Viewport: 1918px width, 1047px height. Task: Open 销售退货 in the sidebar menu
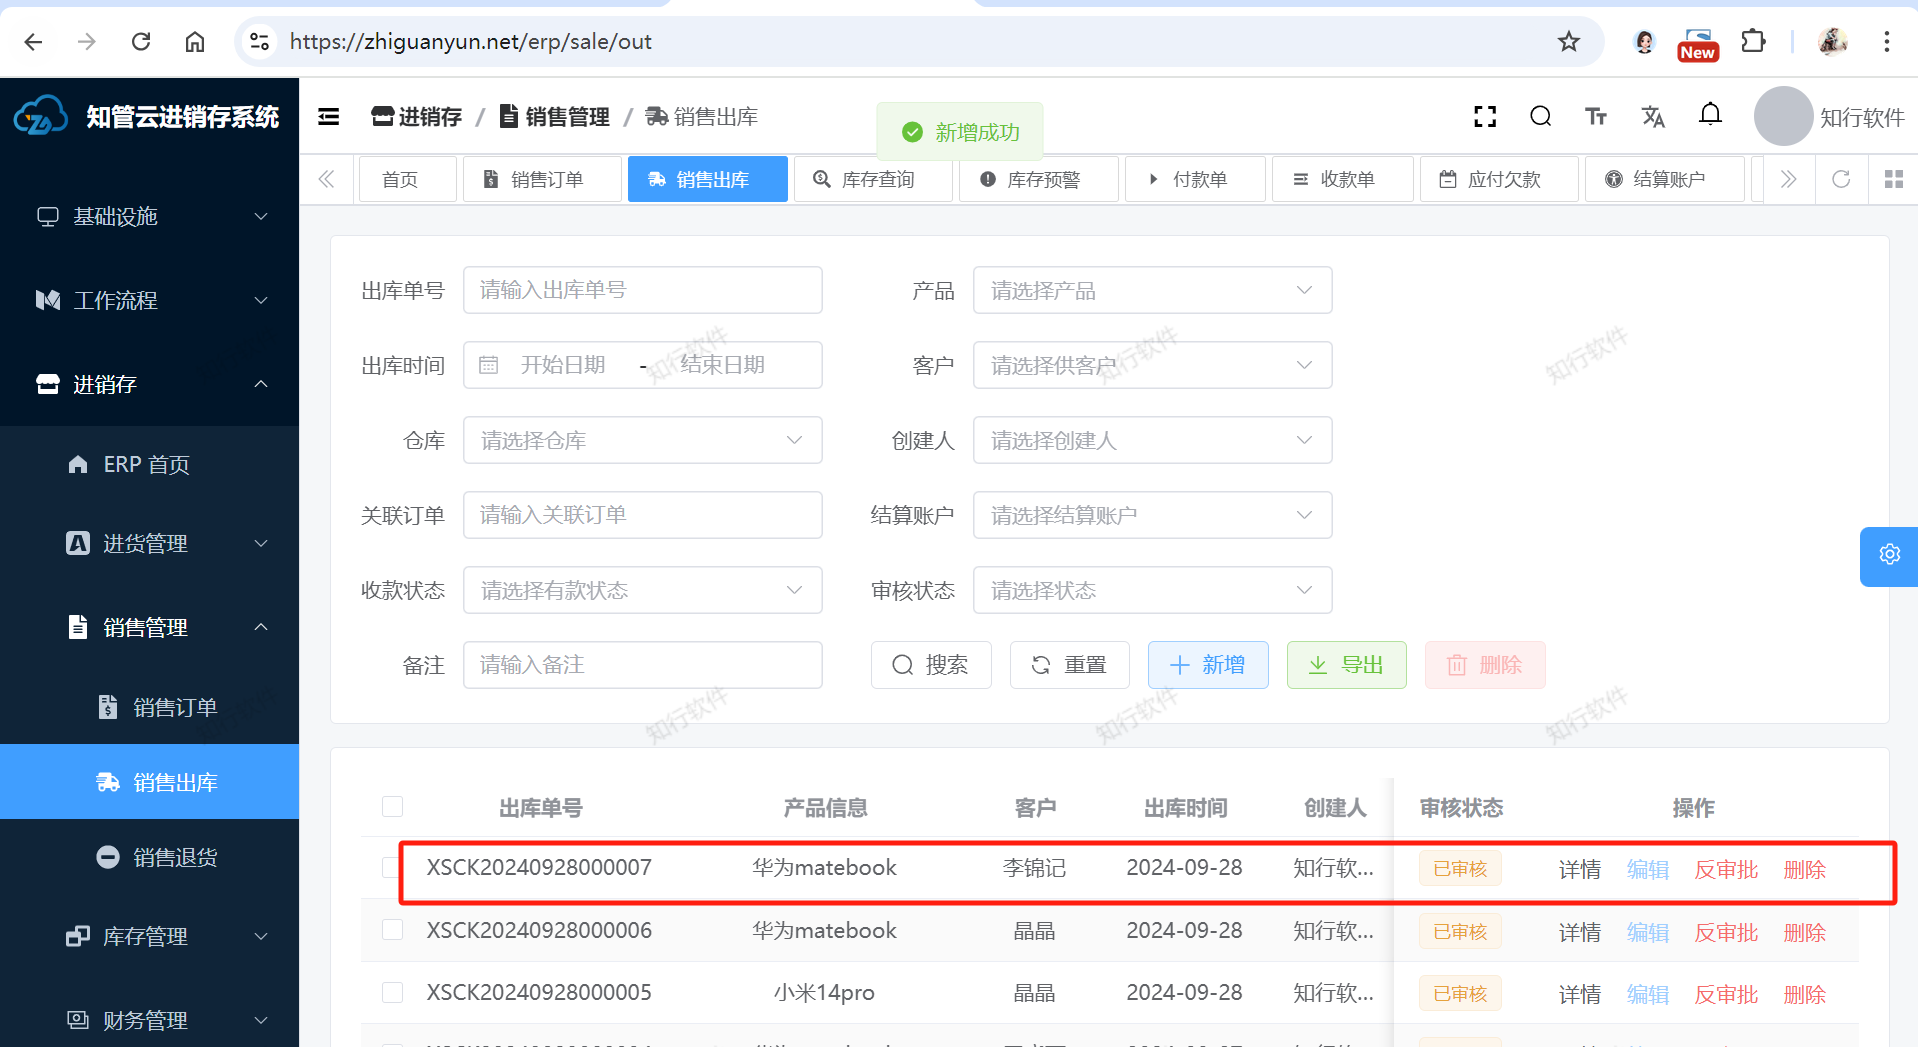(175, 857)
